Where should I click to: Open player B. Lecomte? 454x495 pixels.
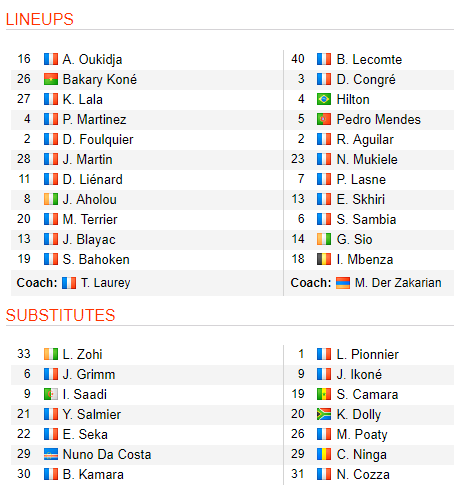[x=369, y=60]
